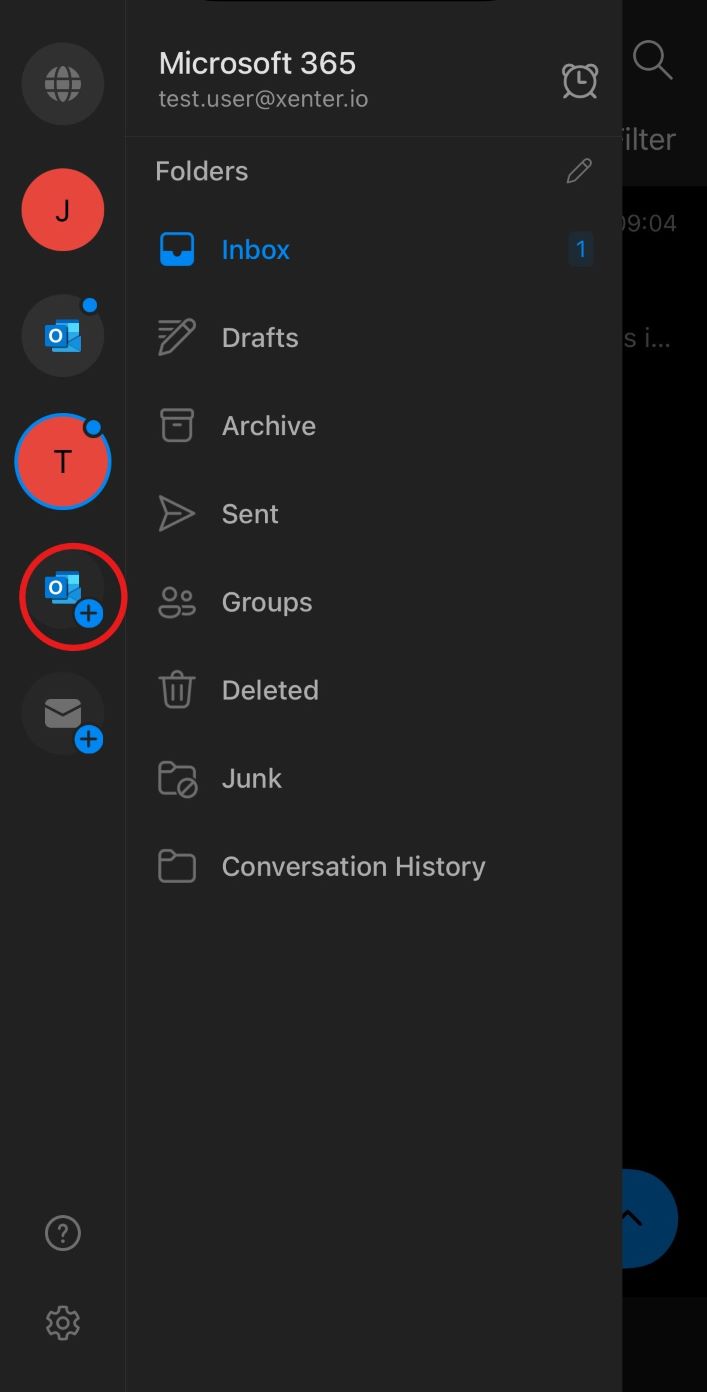Viewport: 707px width, 1392px height.
Task: Open the Junk folder
Action: 251,778
